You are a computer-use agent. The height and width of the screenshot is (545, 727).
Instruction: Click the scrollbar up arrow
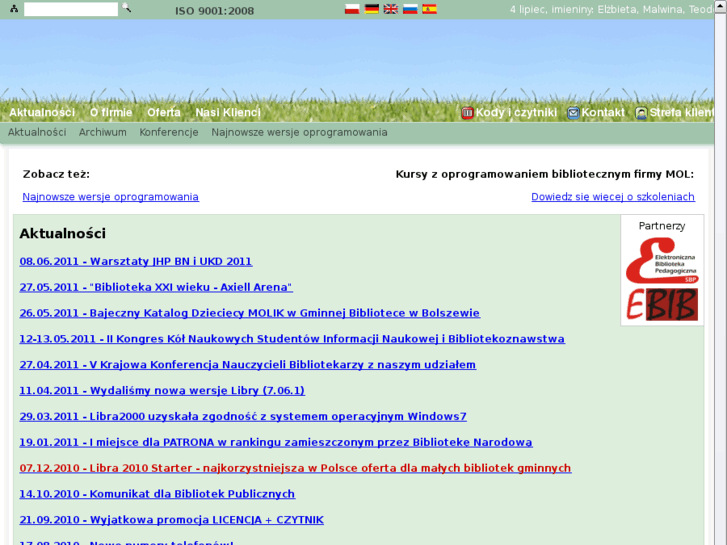click(721, 6)
